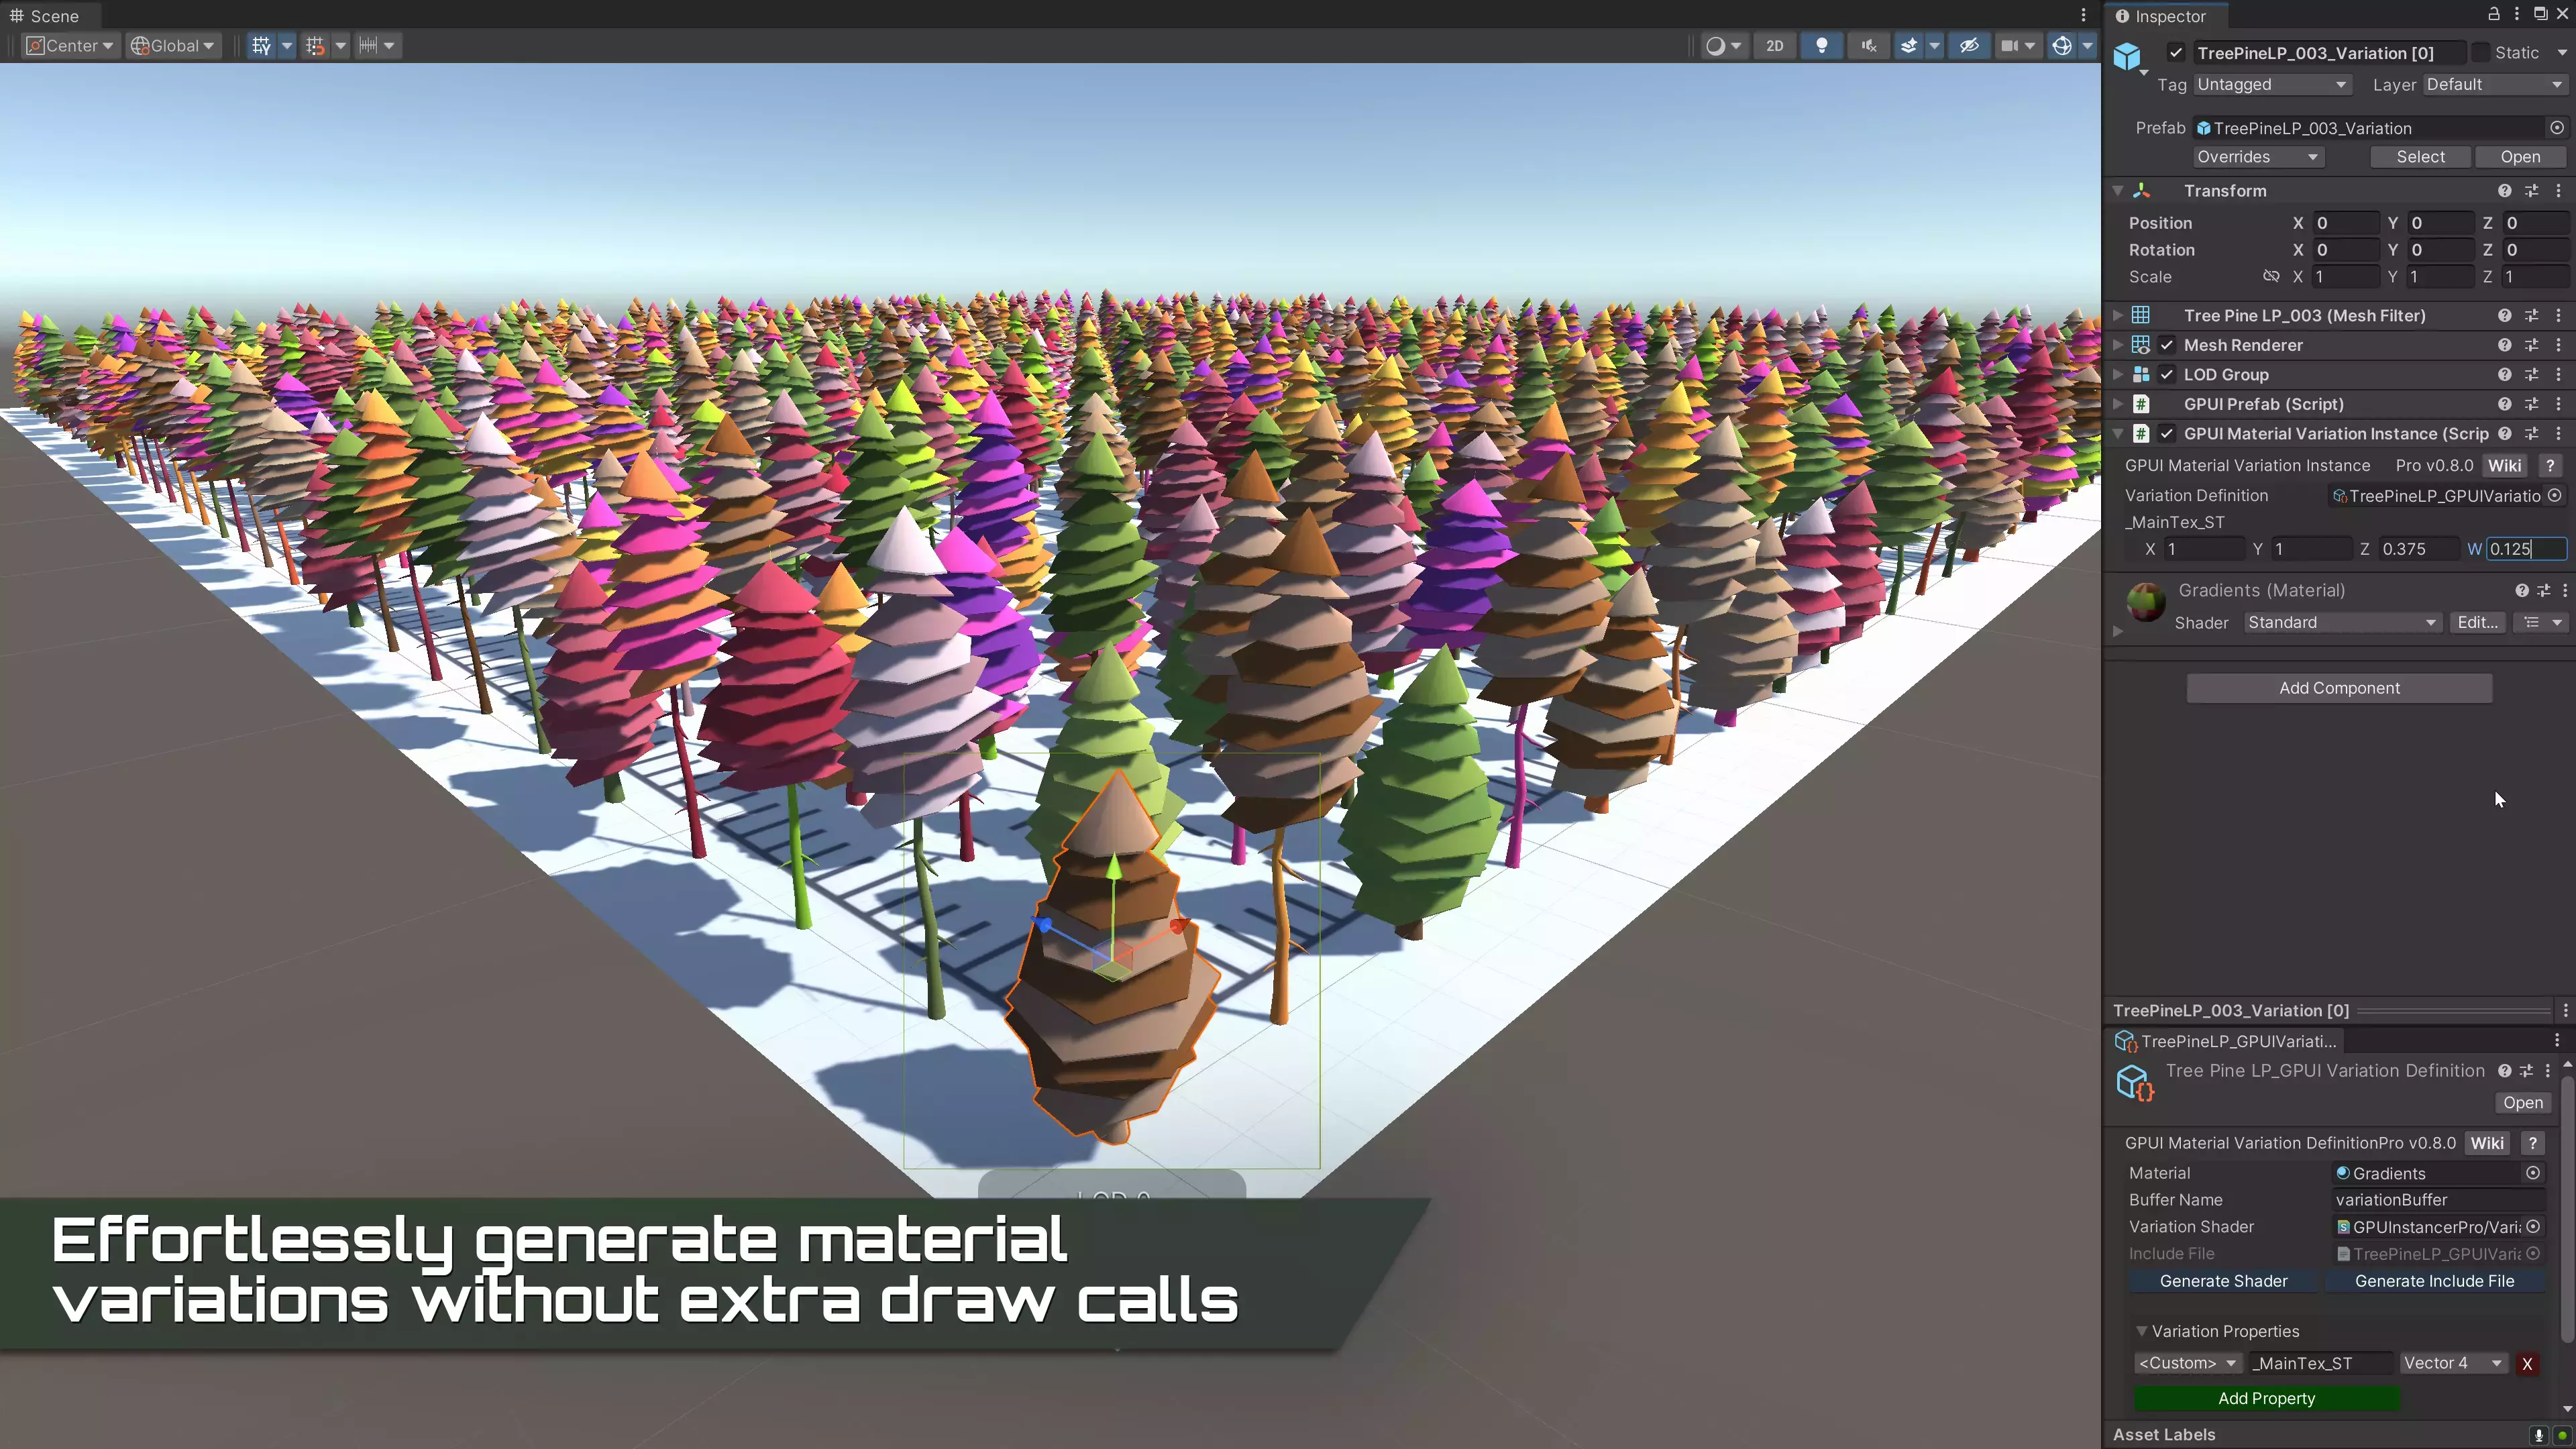Viewport: 2576px width, 1449px height.
Task: Toggle scene lighting lightbulb icon
Action: [x=1822, y=46]
